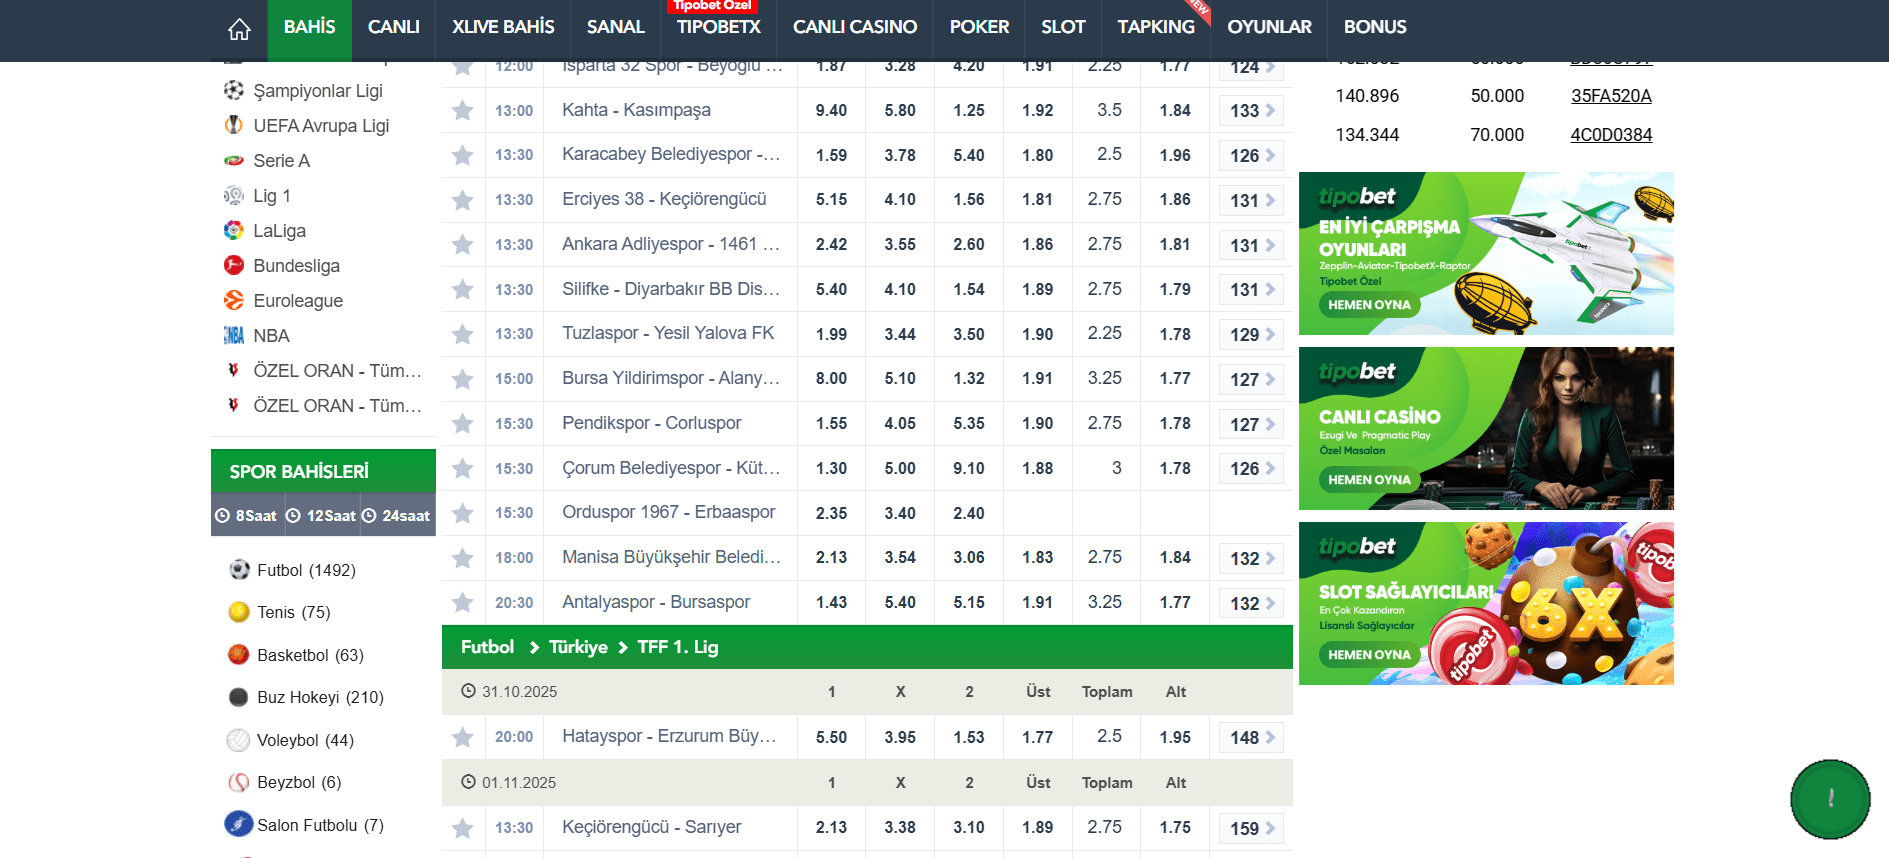Screen dimensions: 1889x858
Task: Open the CANLI CASINO menu tab
Action: [x=854, y=27]
